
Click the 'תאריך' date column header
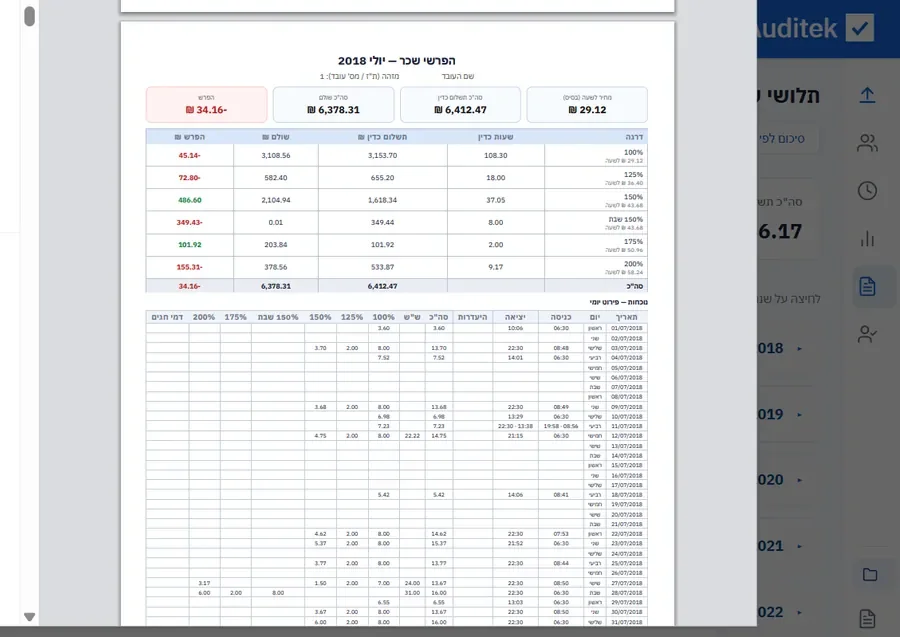point(626,317)
